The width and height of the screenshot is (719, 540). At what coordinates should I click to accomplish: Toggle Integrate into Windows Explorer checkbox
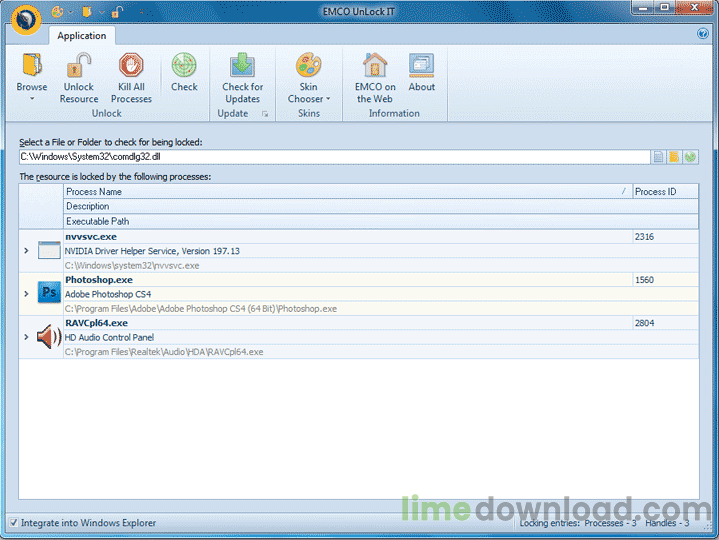[x=13, y=523]
